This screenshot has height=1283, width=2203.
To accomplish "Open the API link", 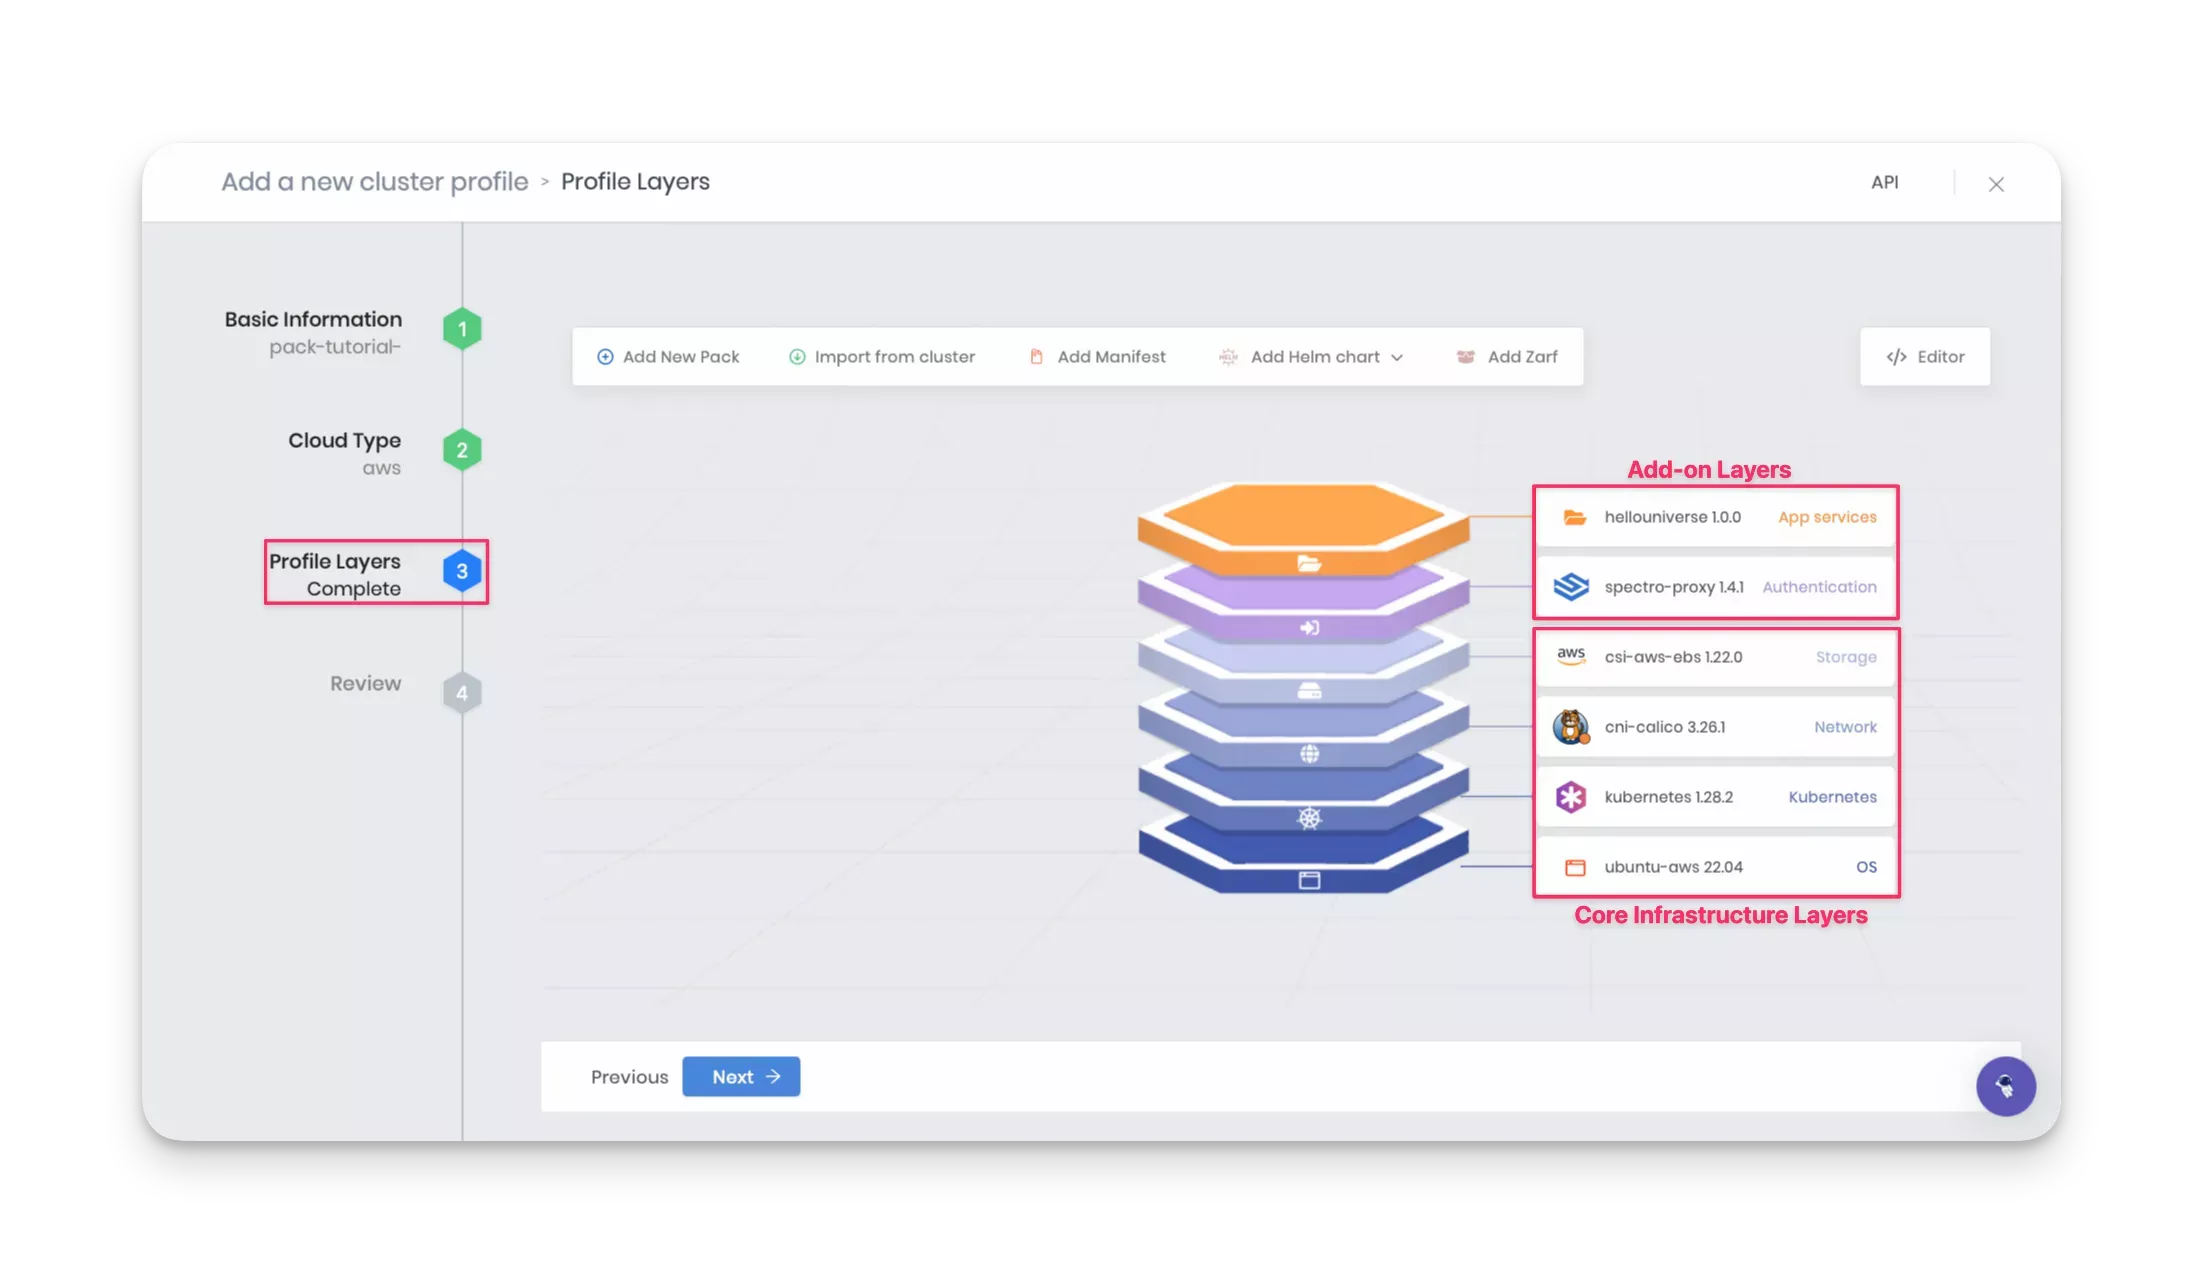I will pyautogui.click(x=1884, y=182).
